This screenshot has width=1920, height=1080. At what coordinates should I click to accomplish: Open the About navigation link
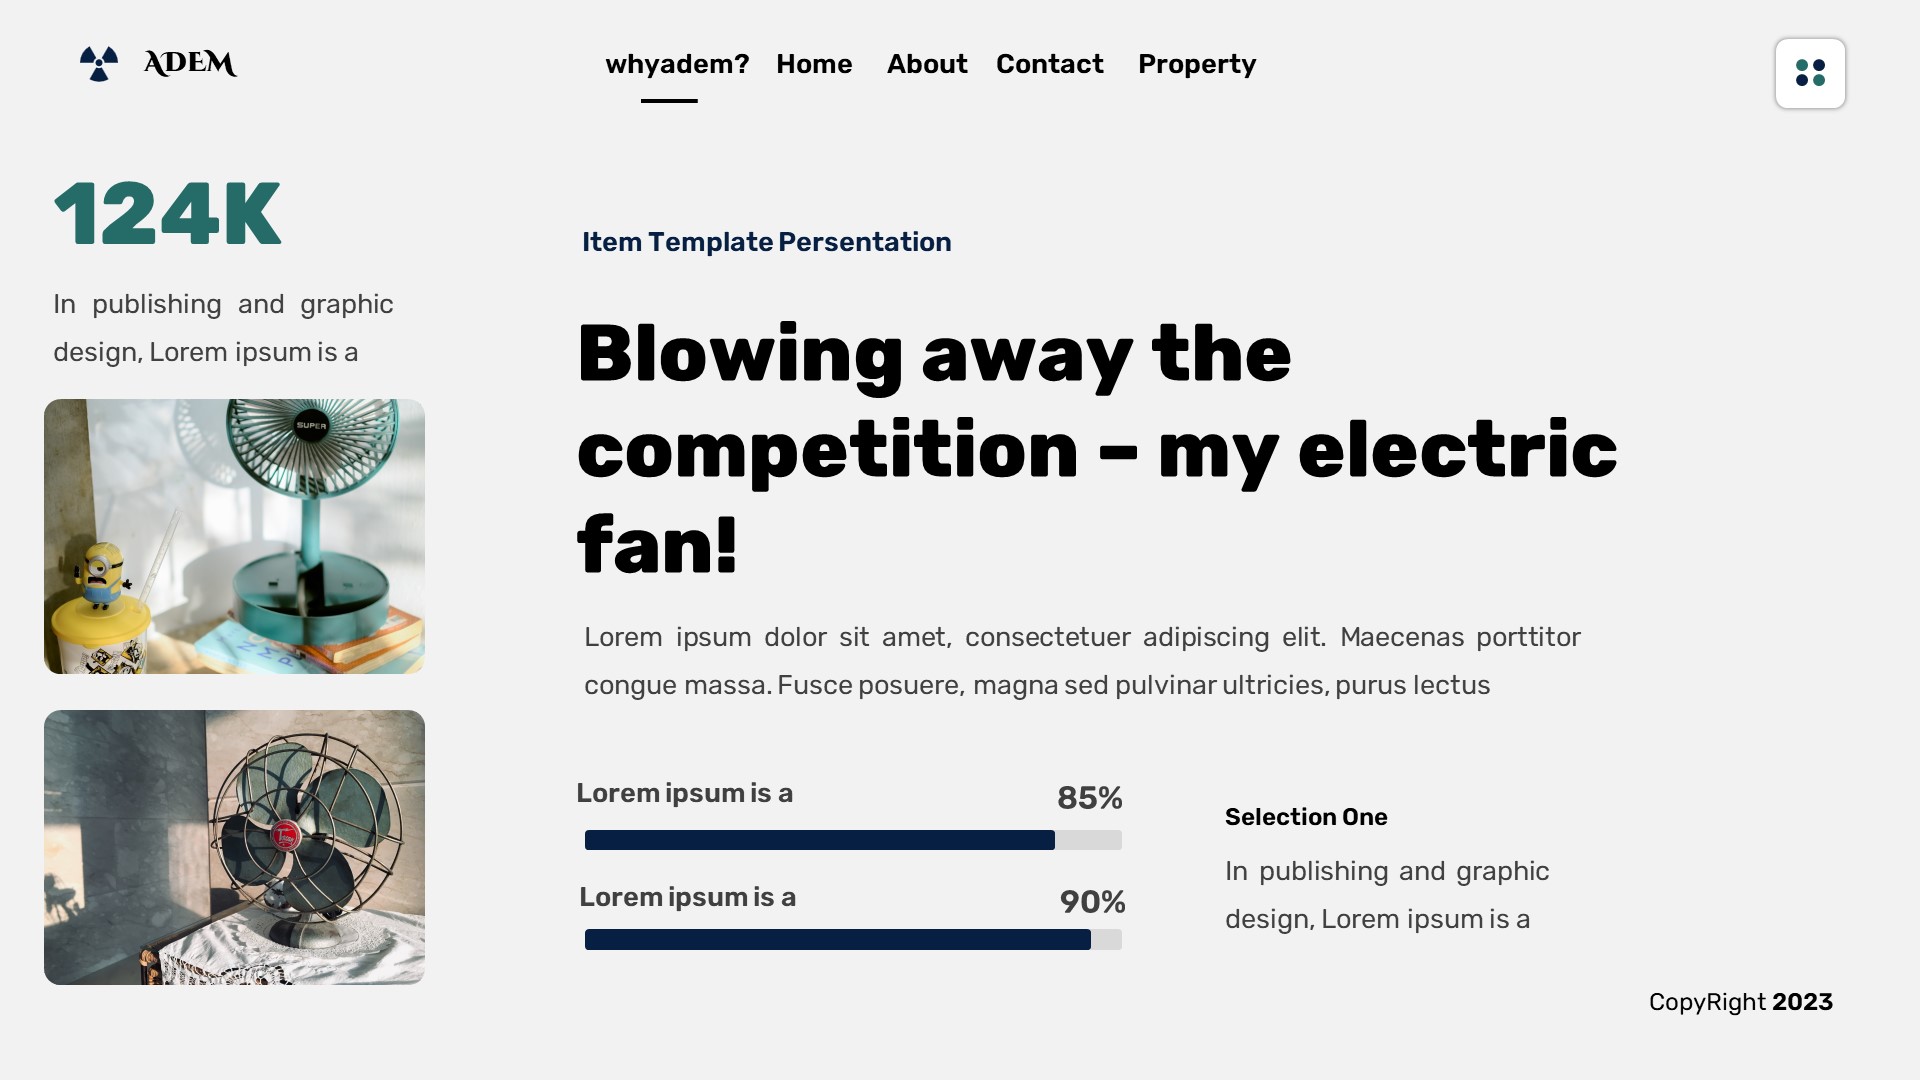click(926, 64)
